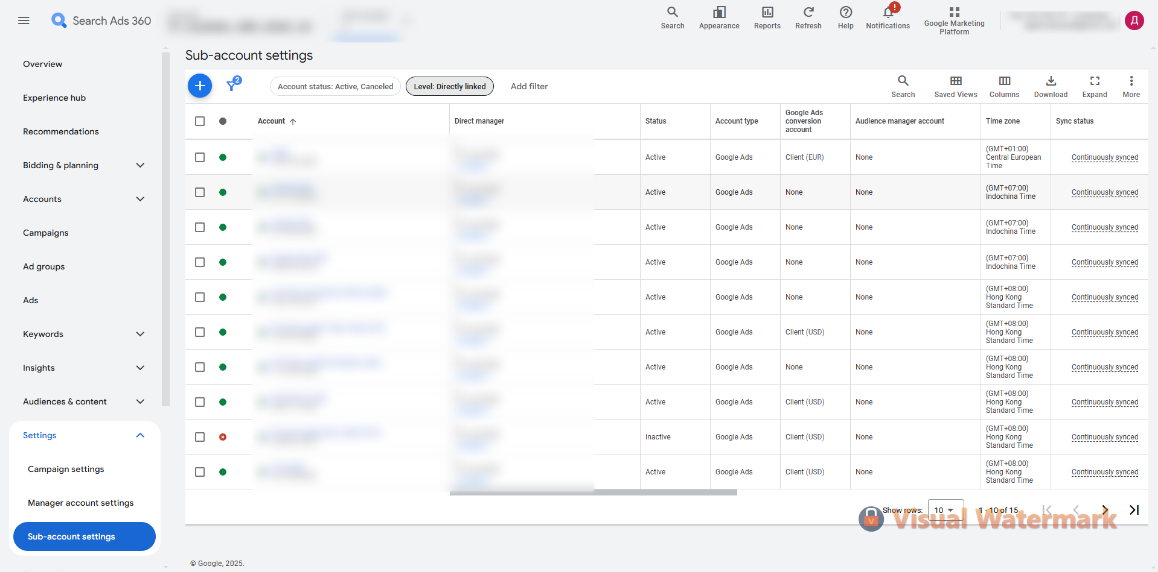
Task: Click the horizontal table scrollbar
Action: (593, 492)
